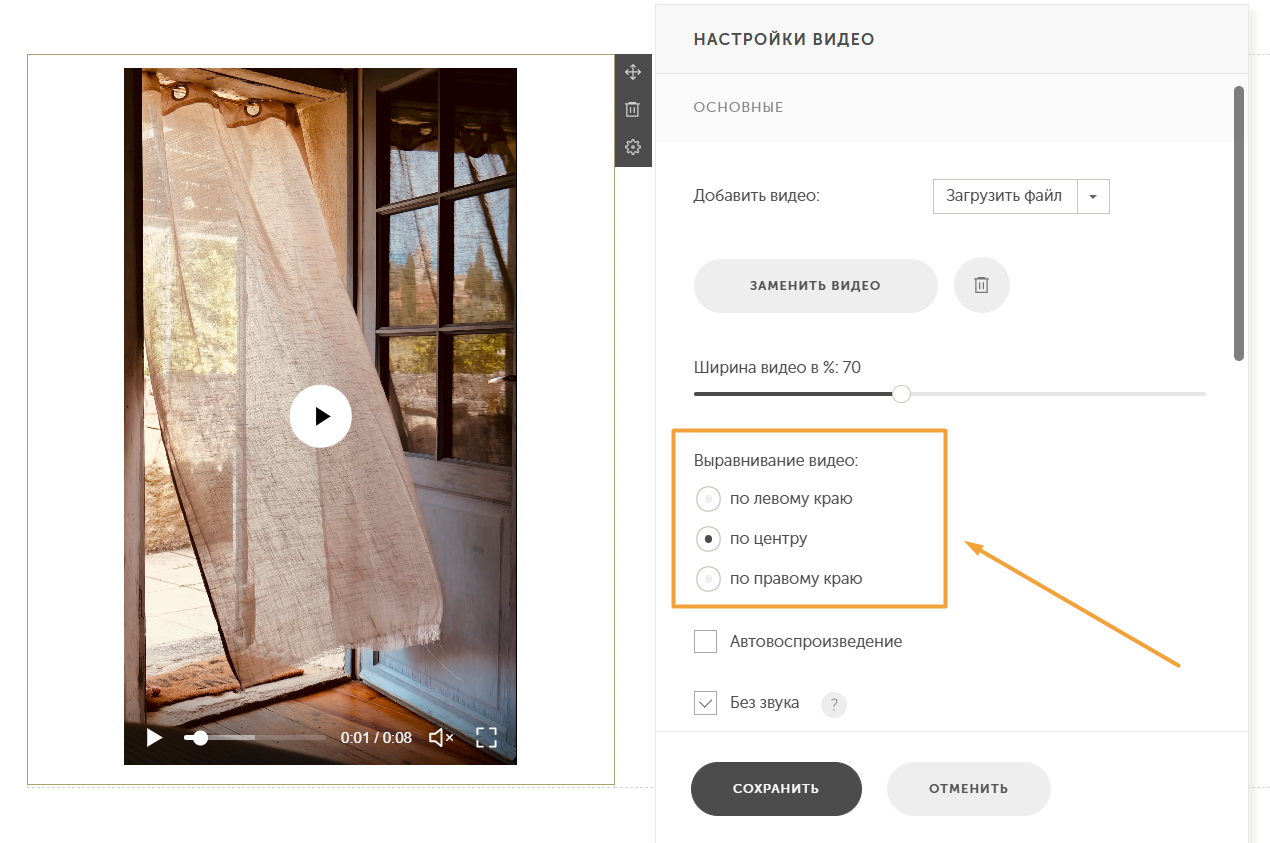Image resolution: width=1270 pixels, height=843 pixels.
Task: Click the Отменить button
Action: click(969, 789)
